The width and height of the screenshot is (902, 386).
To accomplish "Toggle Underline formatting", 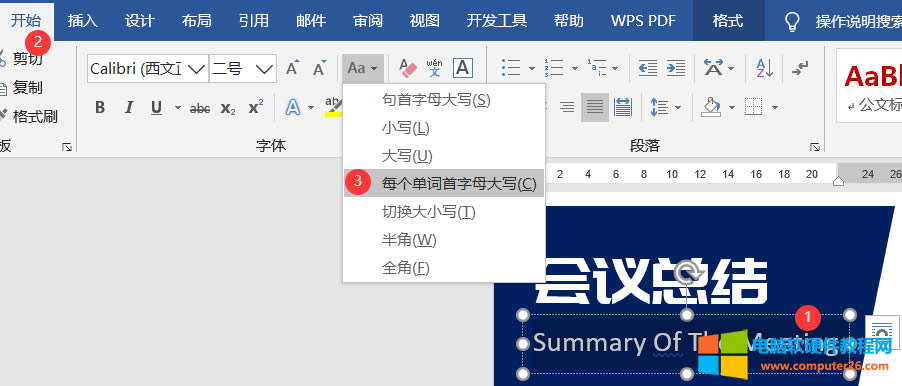I will coord(156,108).
